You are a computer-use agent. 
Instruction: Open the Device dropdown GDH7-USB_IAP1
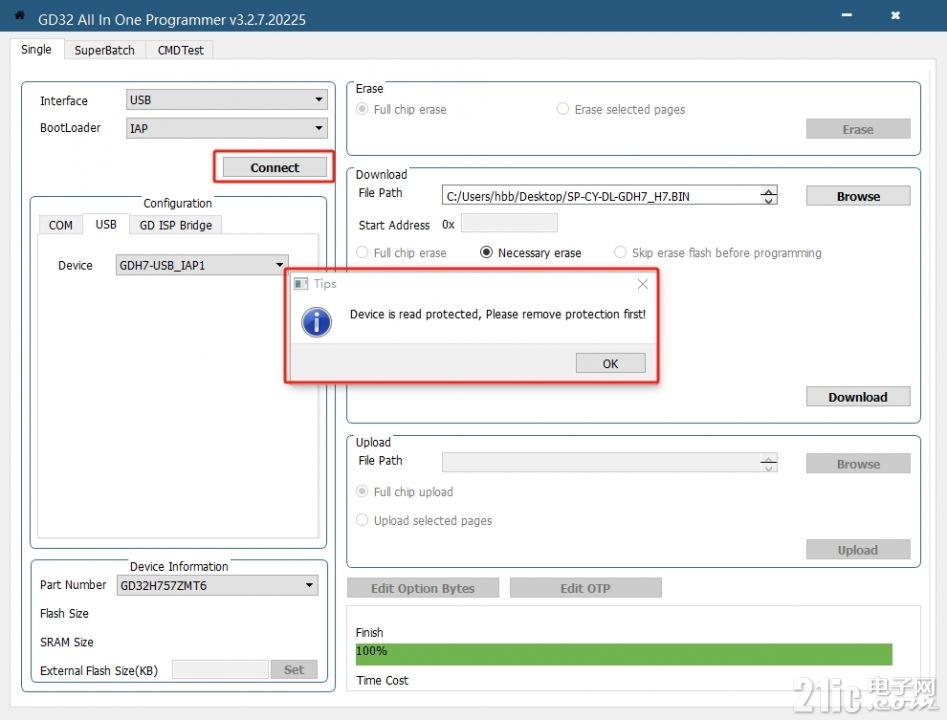[202, 265]
